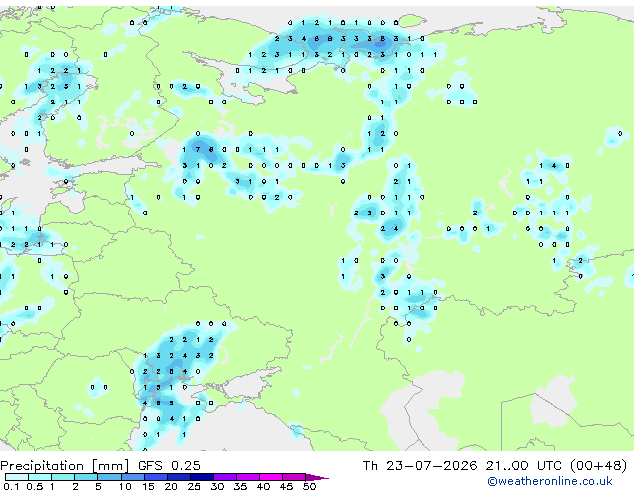Select the 35–40 mm legend color swatch
Image resolution: width=634 pixels, height=490 pixels.
248,477
